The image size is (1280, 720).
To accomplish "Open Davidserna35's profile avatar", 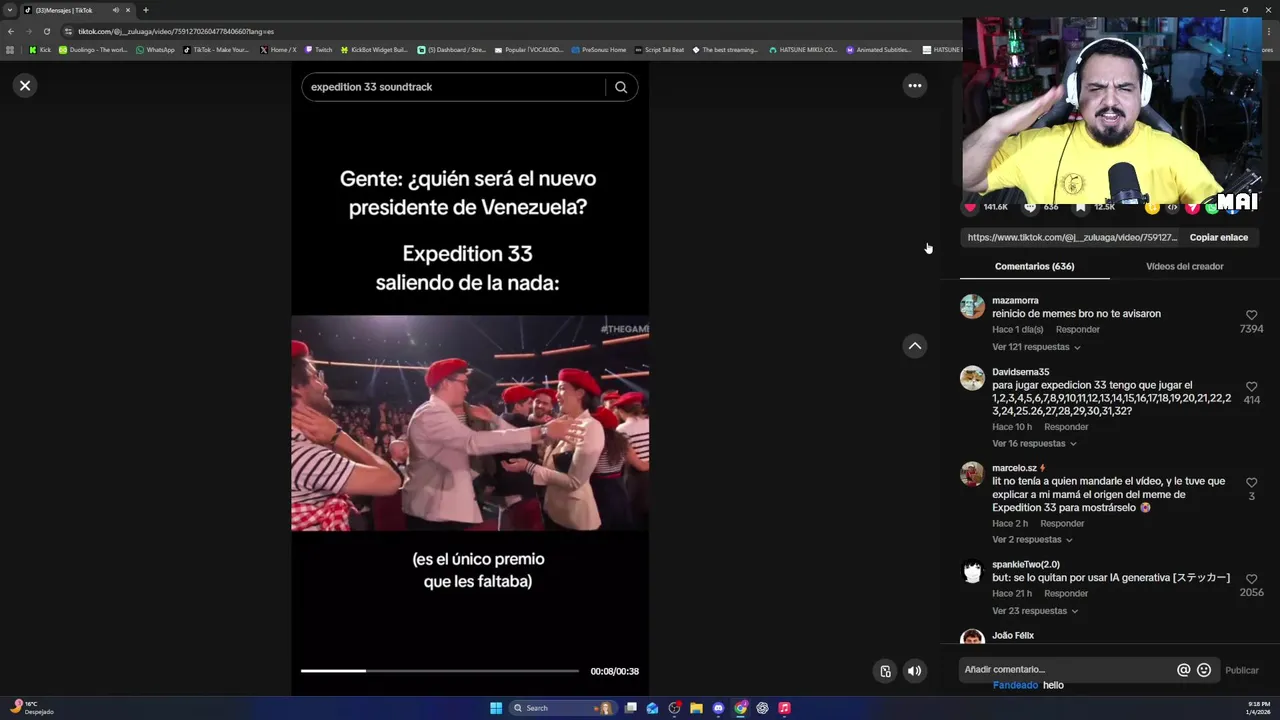I will 972,377.
